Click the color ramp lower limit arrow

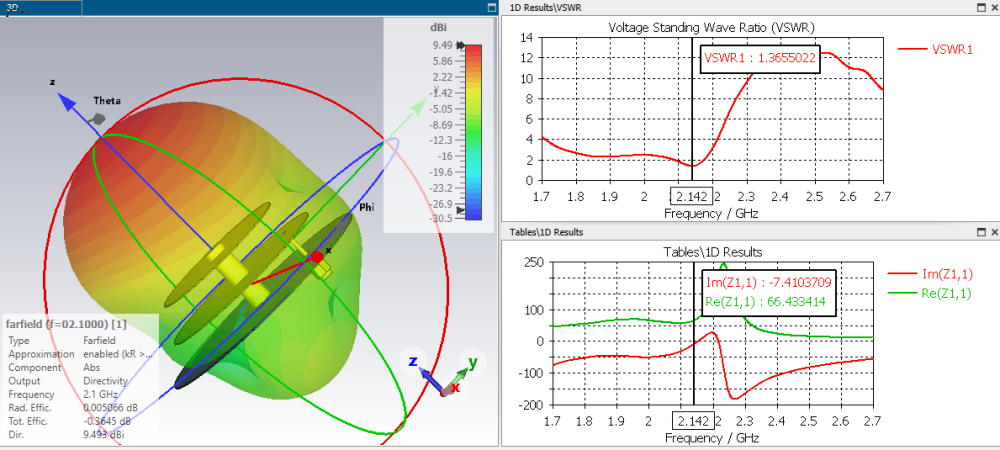tap(461, 210)
